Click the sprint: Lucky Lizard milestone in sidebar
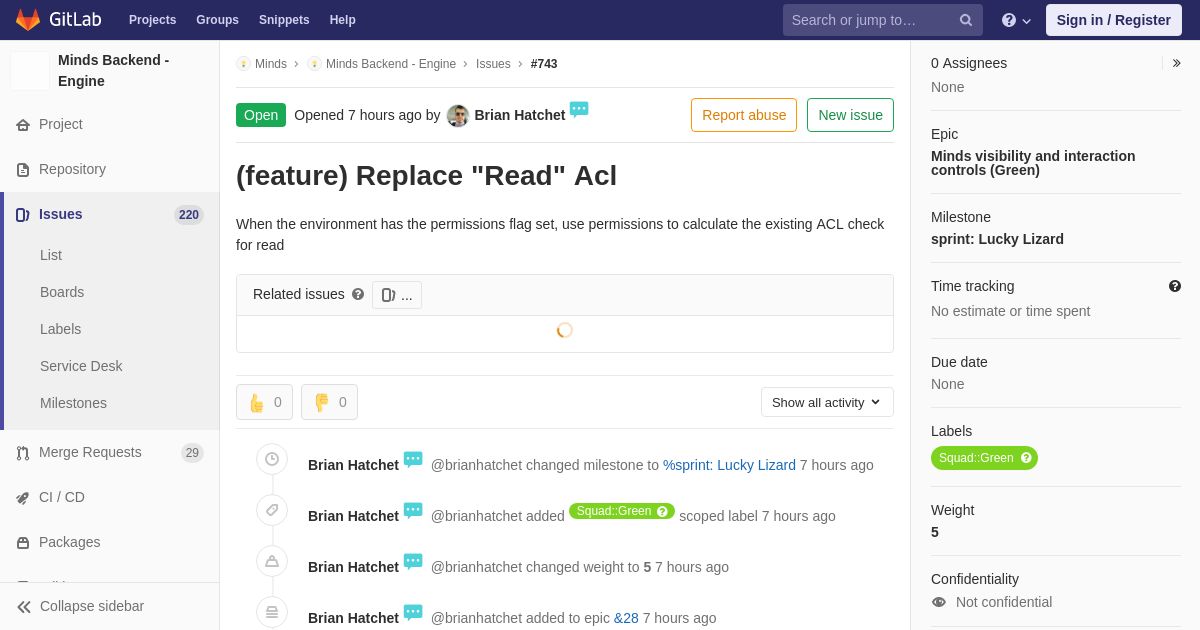 point(997,239)
